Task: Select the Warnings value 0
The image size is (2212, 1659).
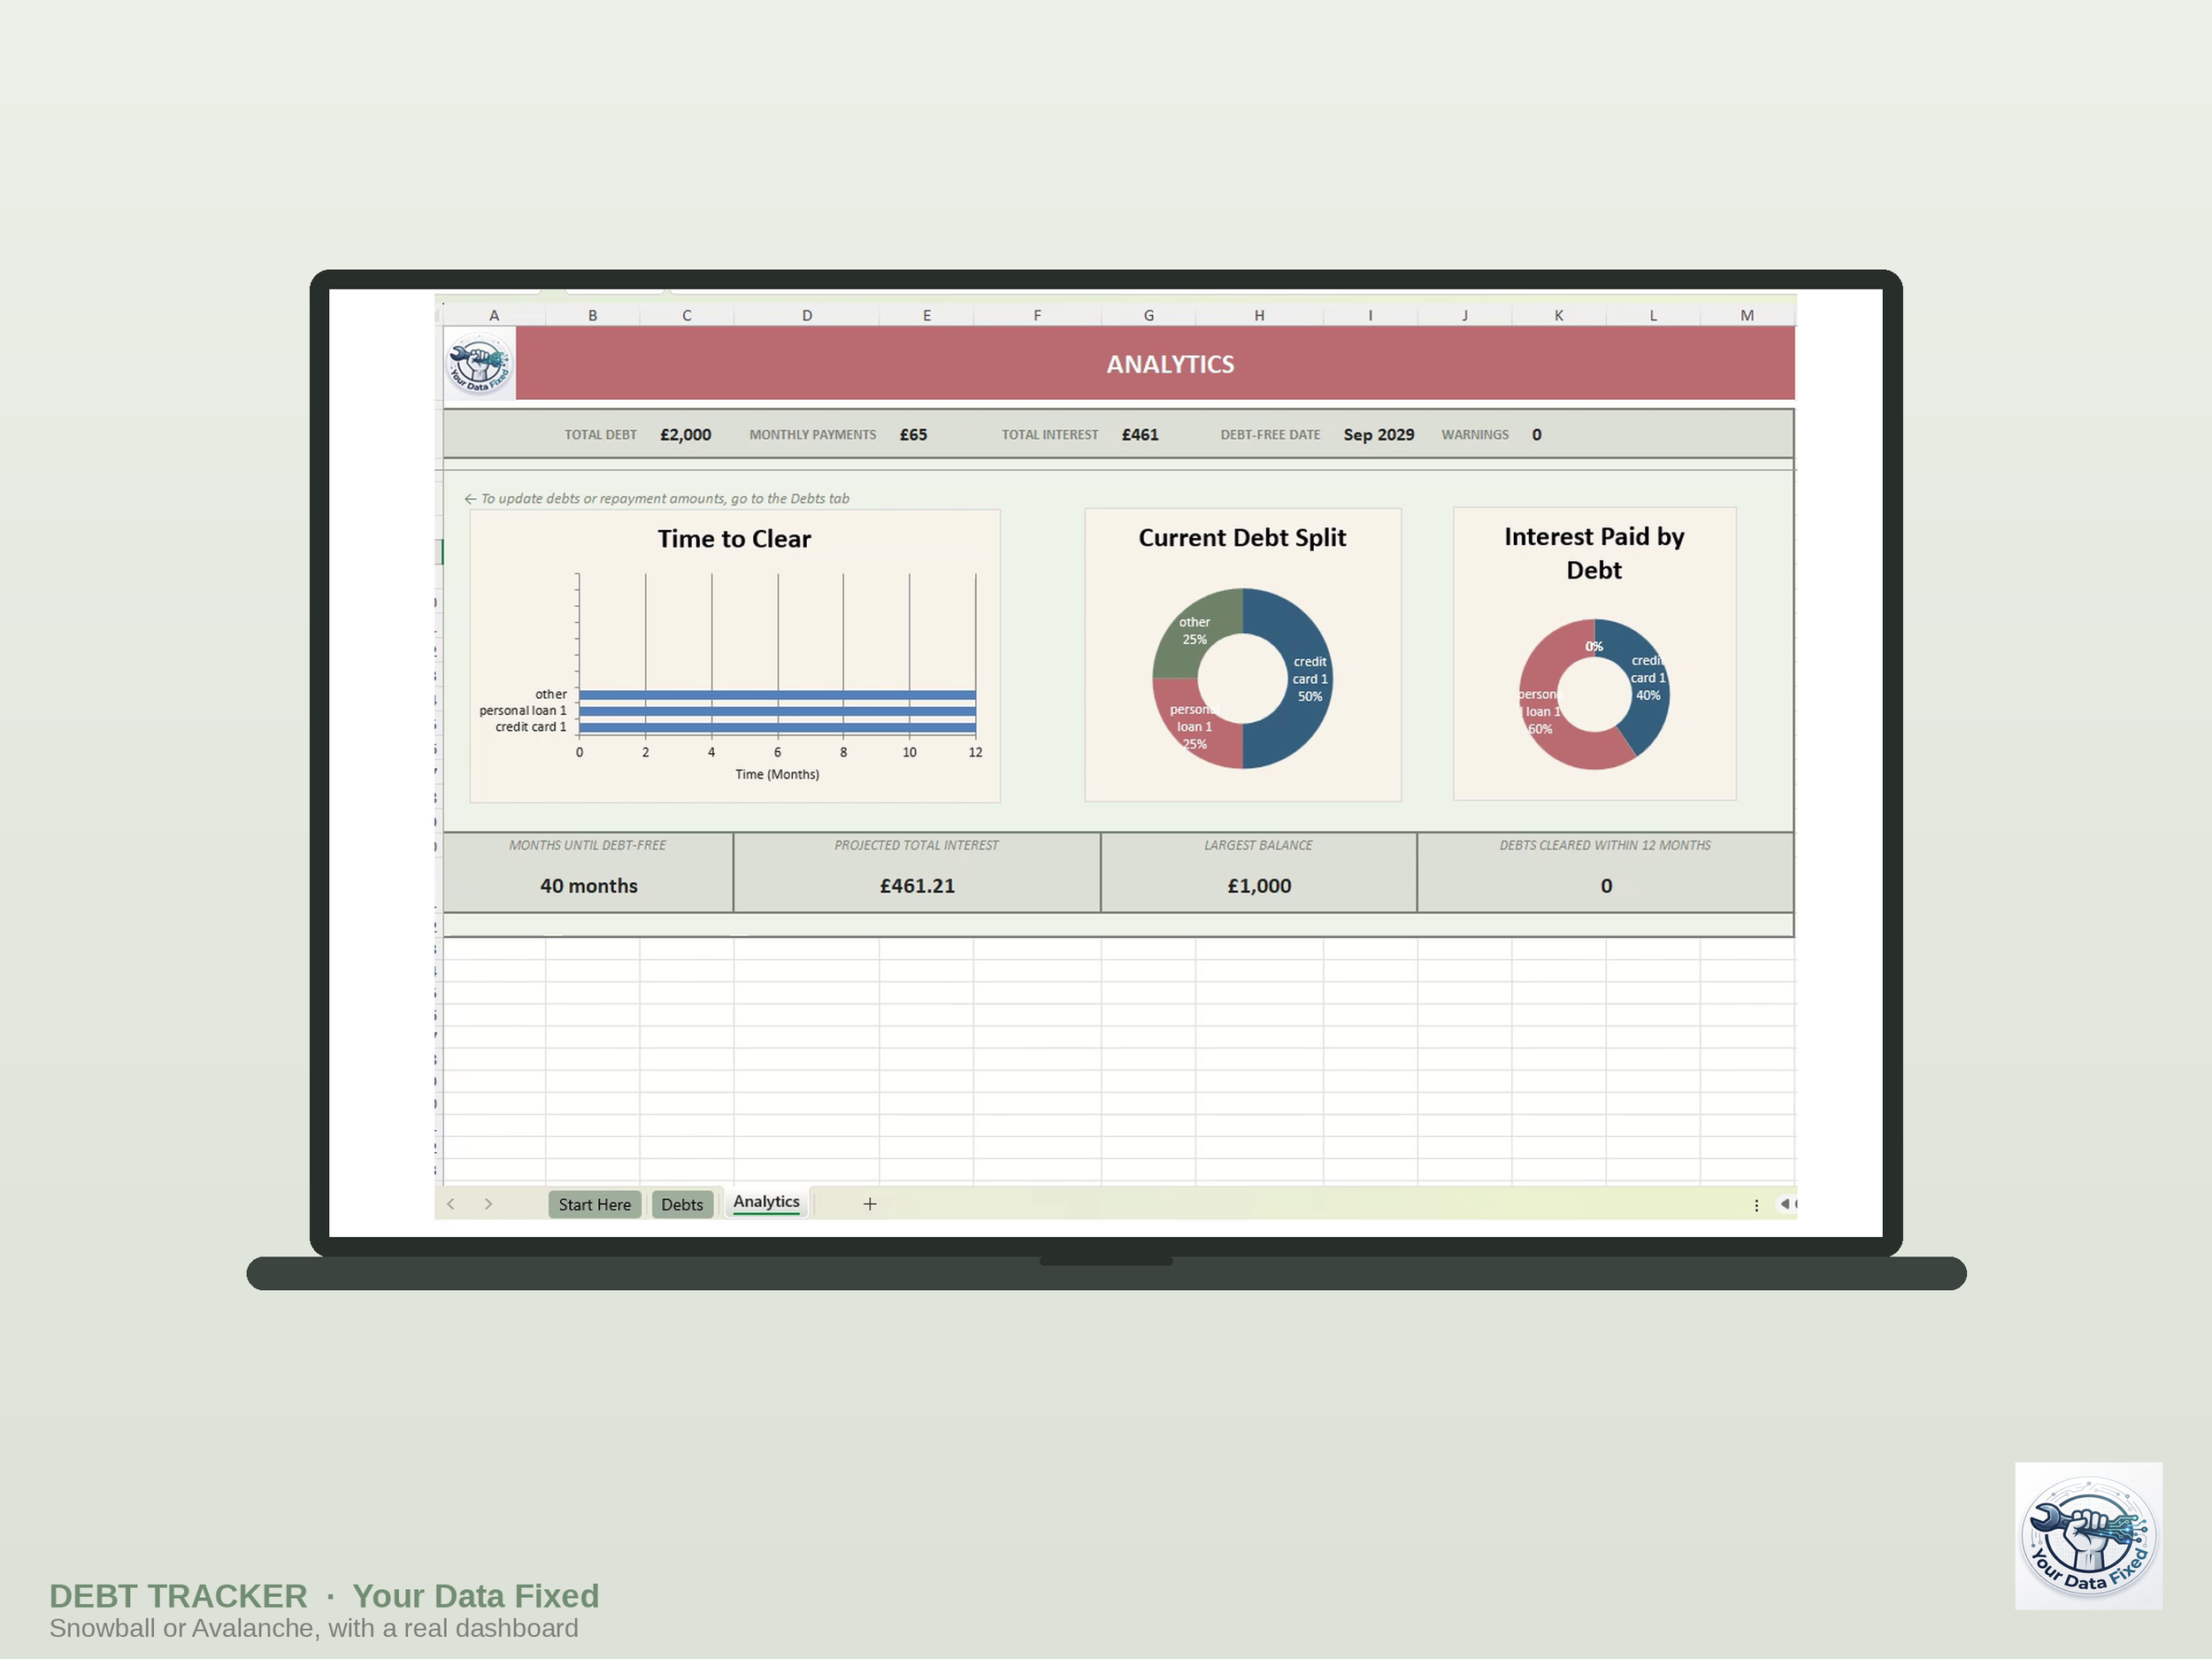Action: [x=1537, y=435]
